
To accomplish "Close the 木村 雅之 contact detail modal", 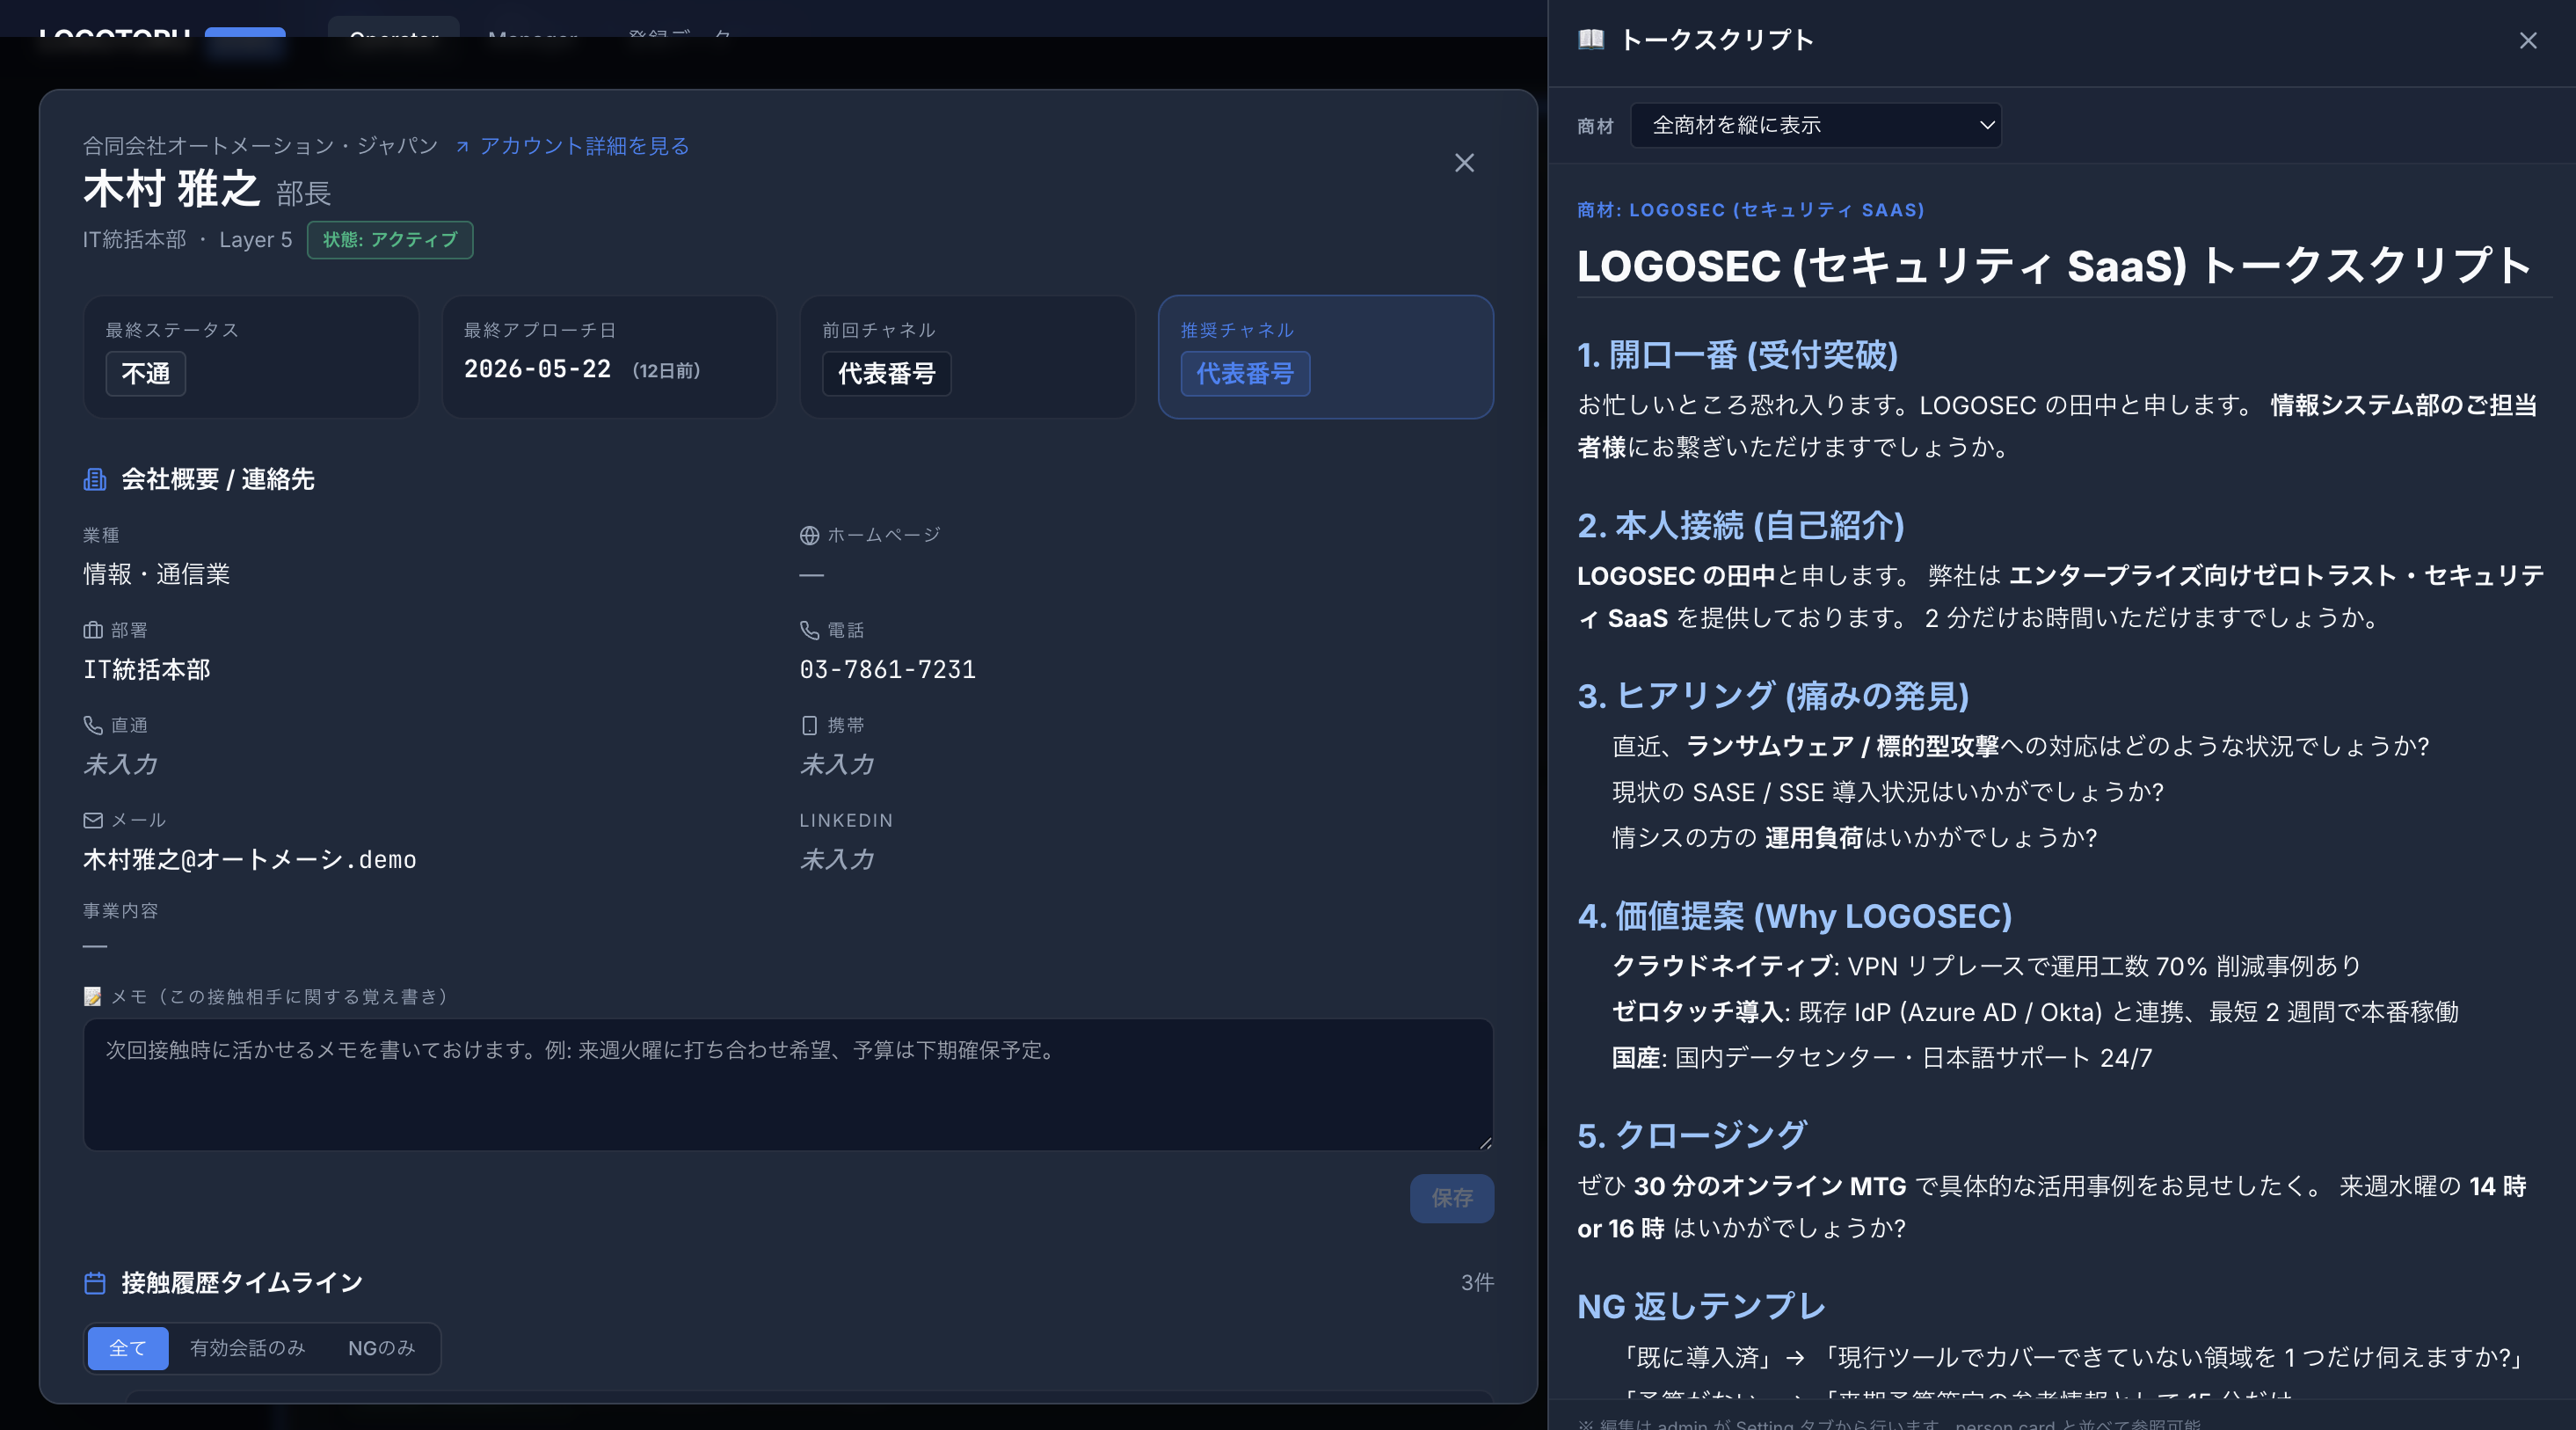I will pos(1464,163).
